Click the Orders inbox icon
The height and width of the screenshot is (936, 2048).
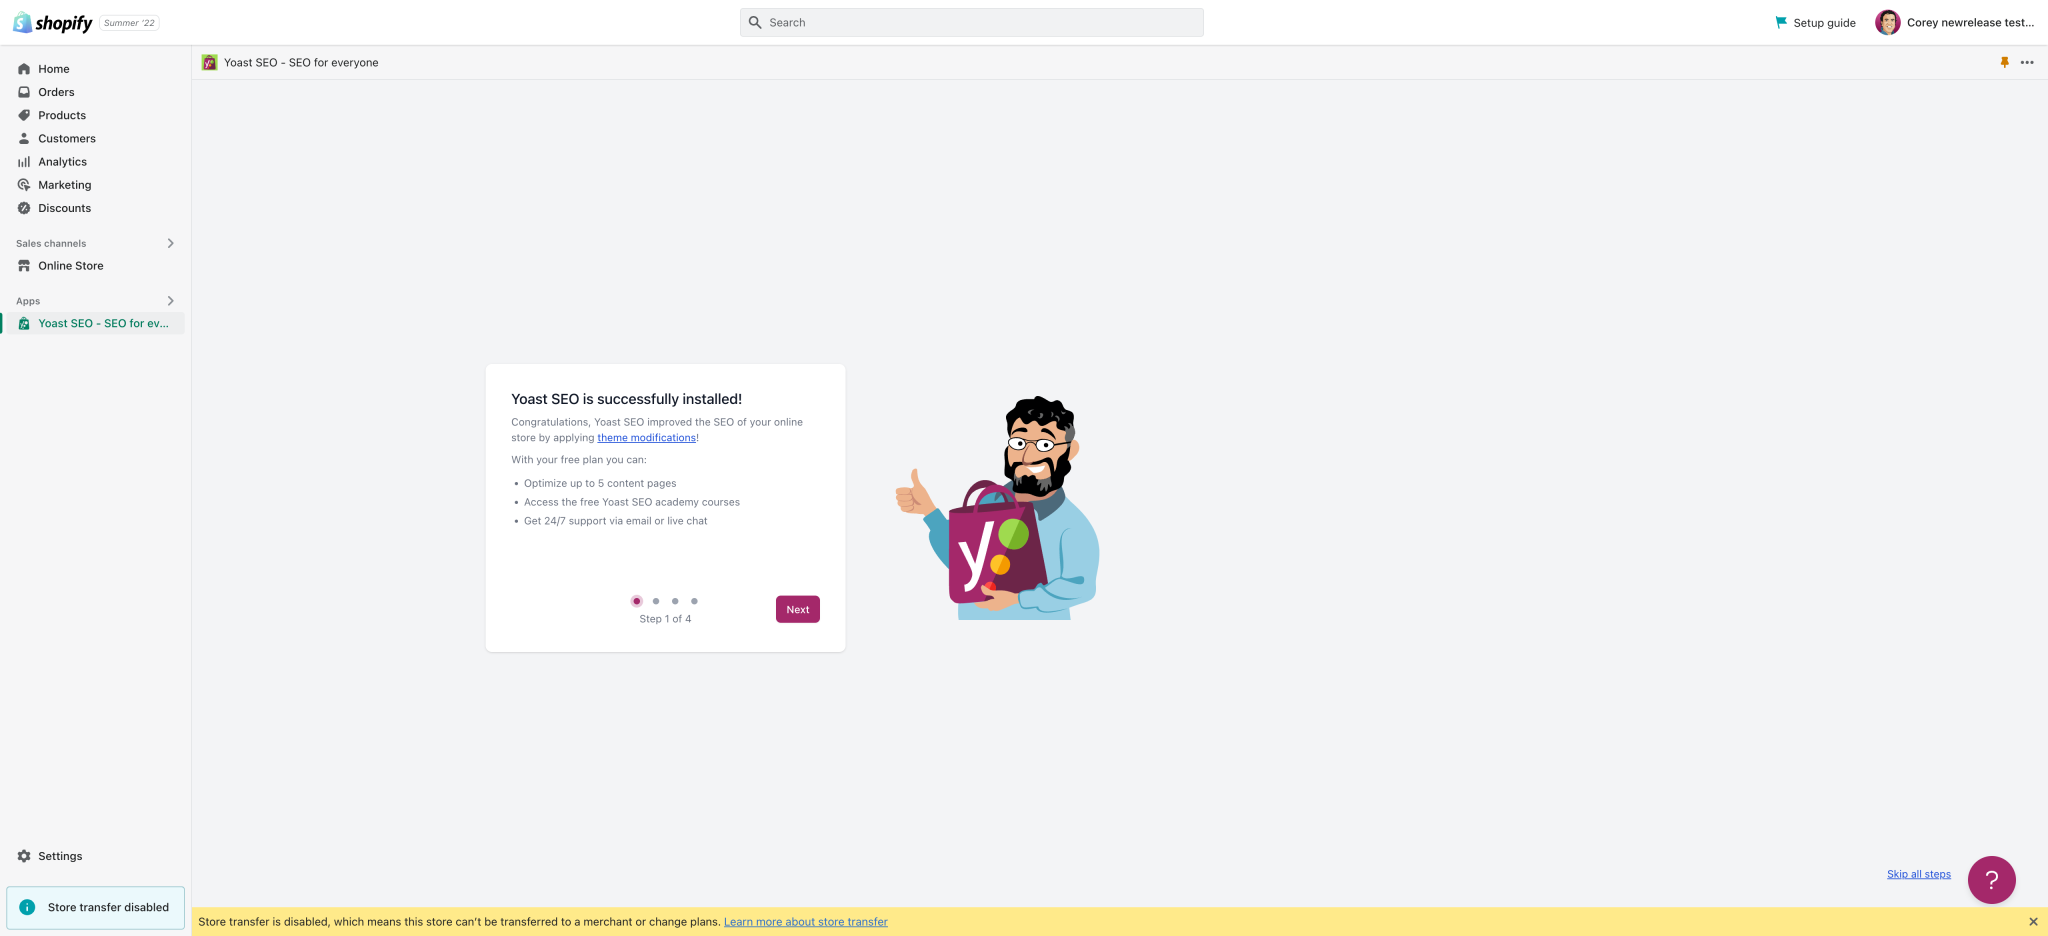[24, 92]
